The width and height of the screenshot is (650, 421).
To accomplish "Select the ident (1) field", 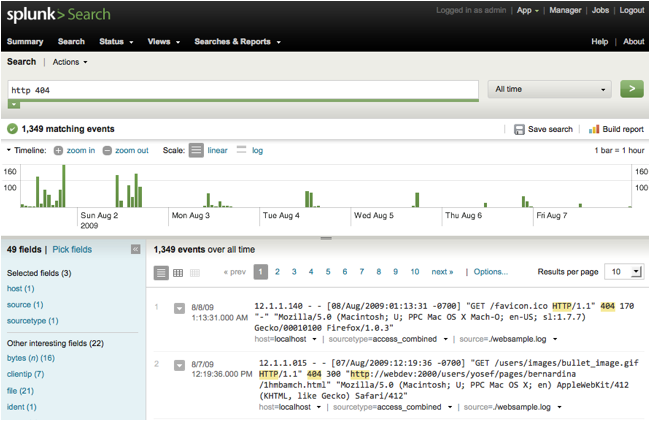I will (x=22, y=407).
